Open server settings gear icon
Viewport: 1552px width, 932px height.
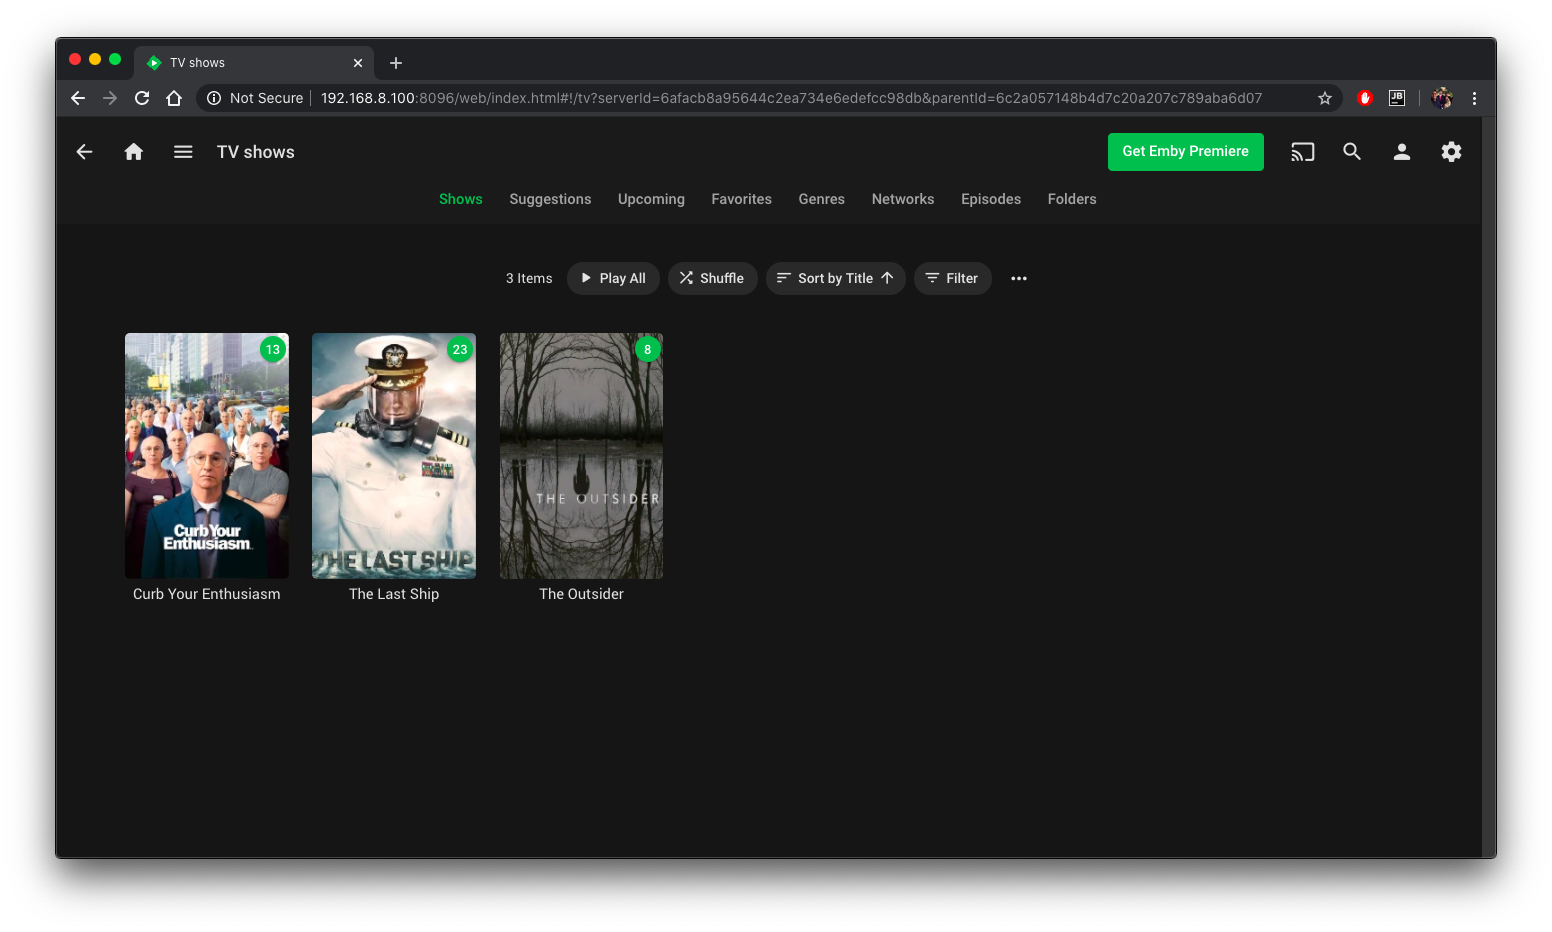[x=1451, y=152]
